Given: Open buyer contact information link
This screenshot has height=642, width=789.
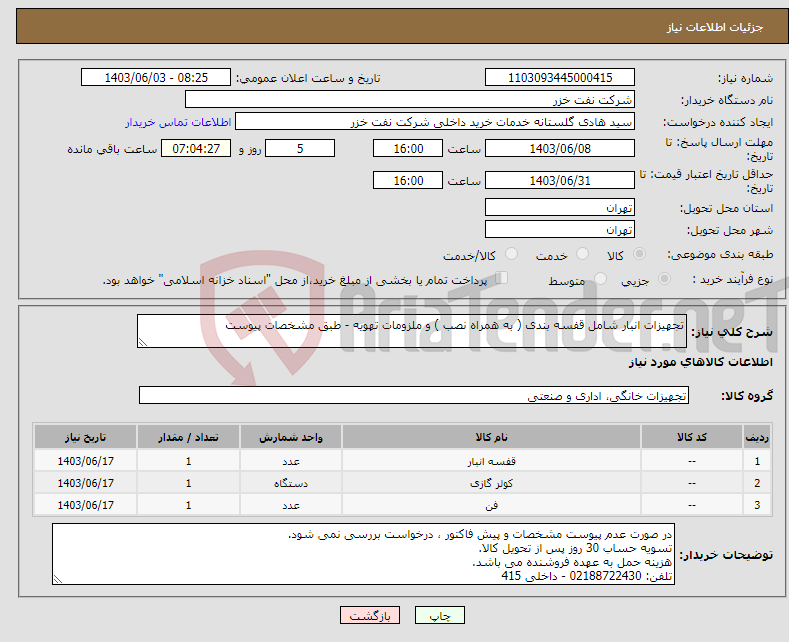Looking at the screenshot, I should pos(178,122).
